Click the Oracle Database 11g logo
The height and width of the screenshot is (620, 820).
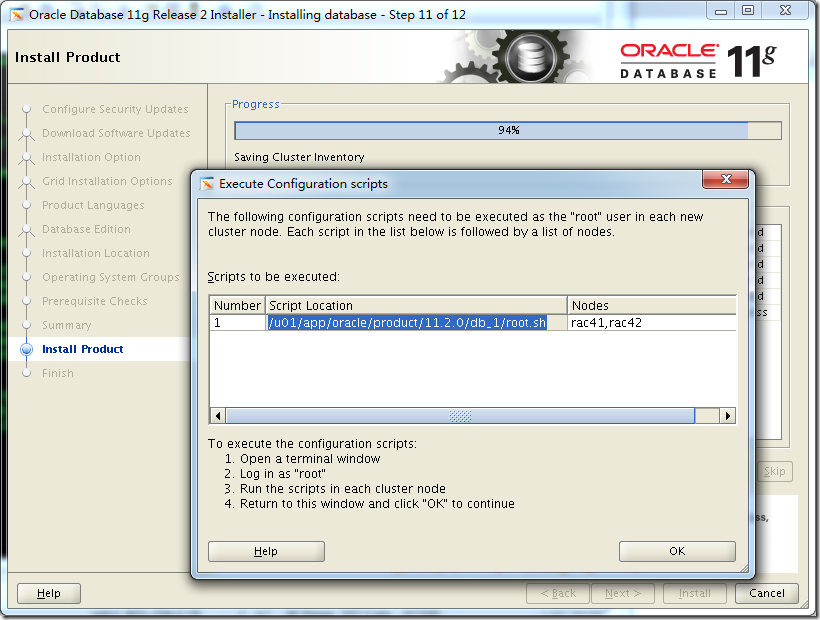pos(698,61)
